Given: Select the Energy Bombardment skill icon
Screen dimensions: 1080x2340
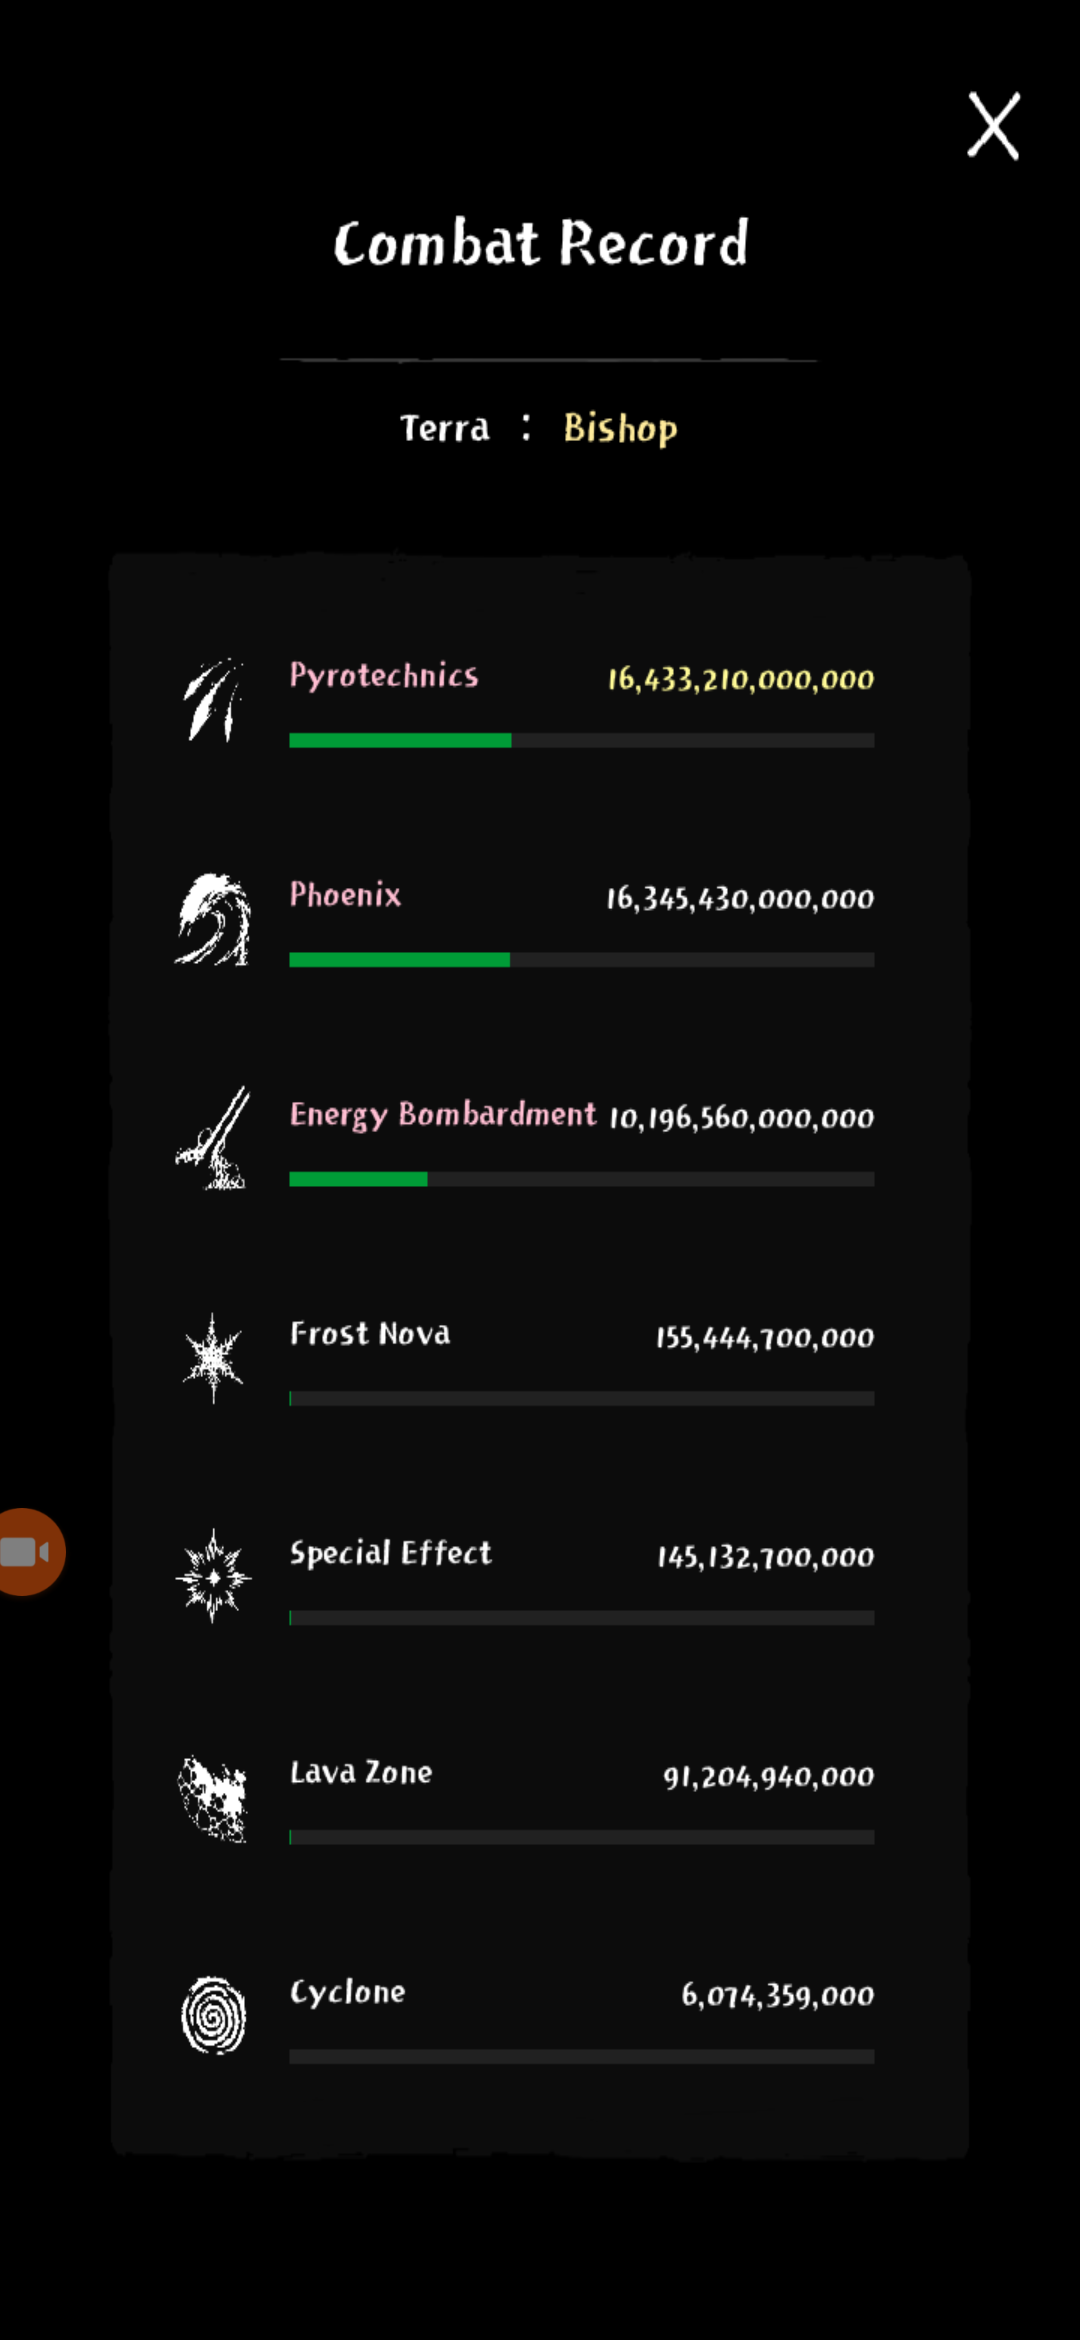Looking at the screenshot, I should pos(213,1139).
